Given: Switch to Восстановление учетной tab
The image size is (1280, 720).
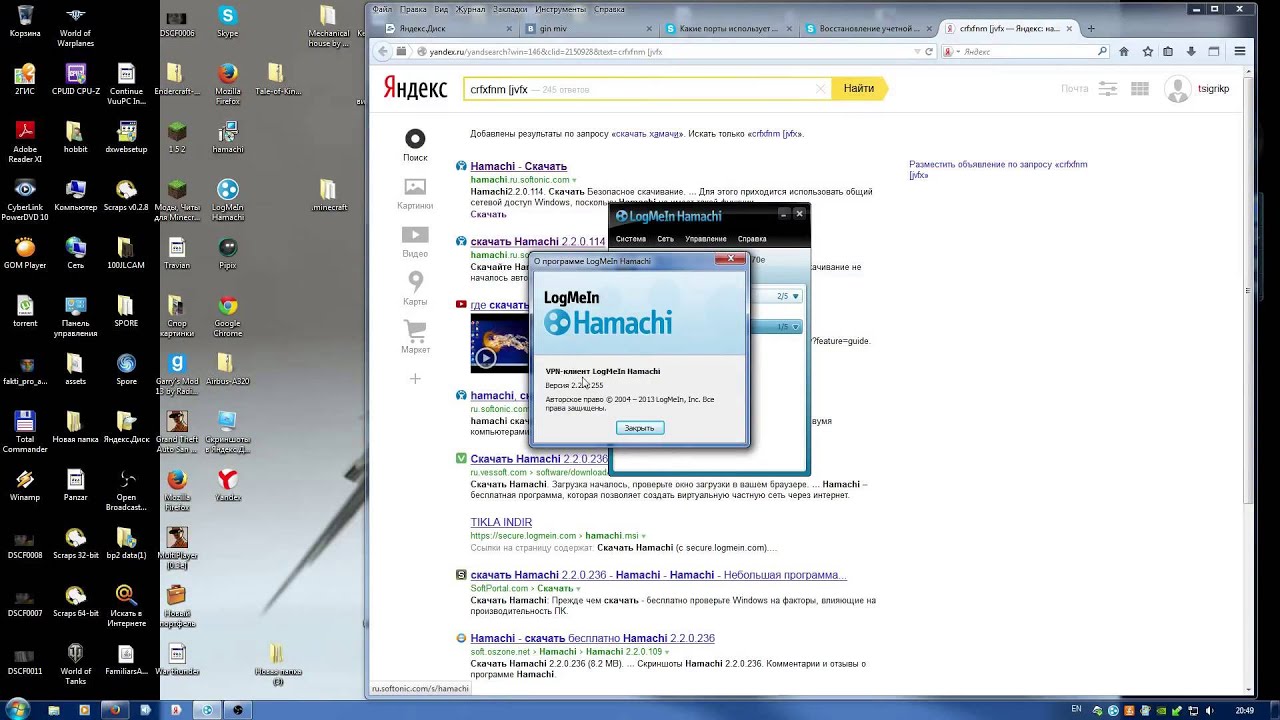Looking at the screenshot, I should point(868,29).
